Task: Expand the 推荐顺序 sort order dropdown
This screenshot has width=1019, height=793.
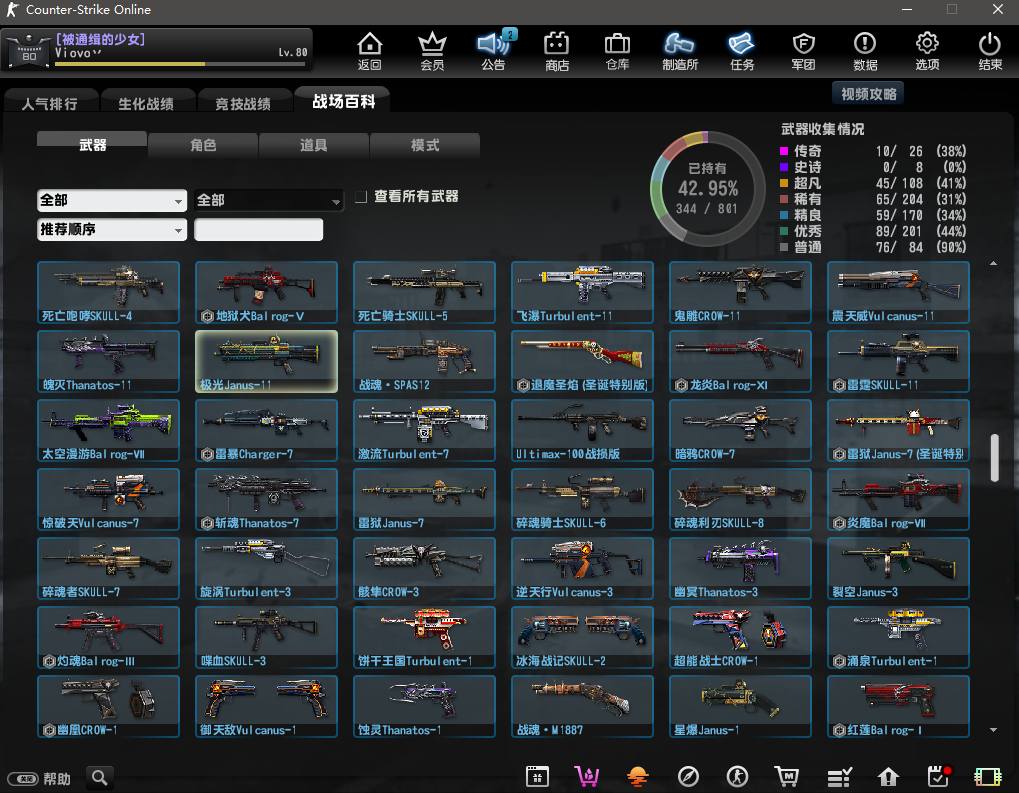Action: [111, 230]
